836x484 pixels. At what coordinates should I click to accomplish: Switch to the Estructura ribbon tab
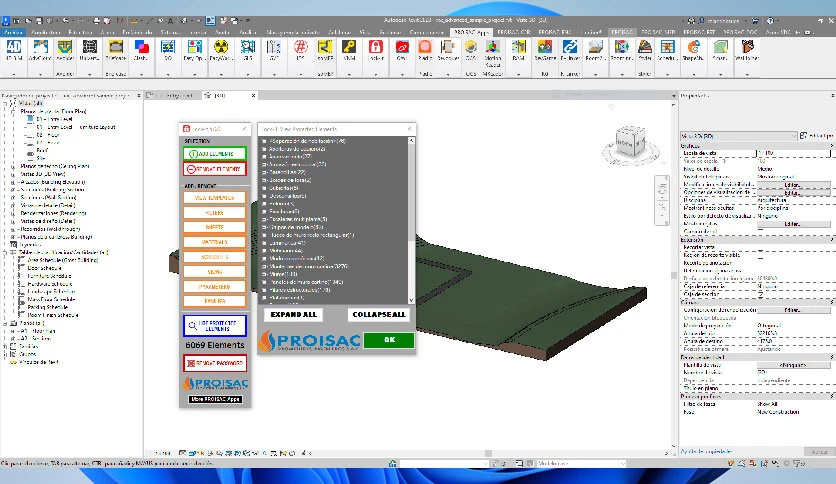click(81, 32)
